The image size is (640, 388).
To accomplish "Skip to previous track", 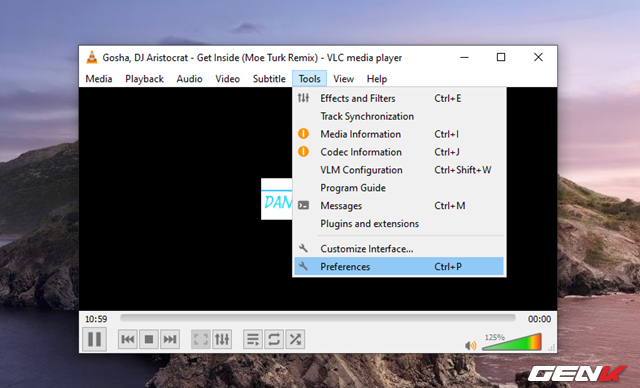I will pos(128,339).
